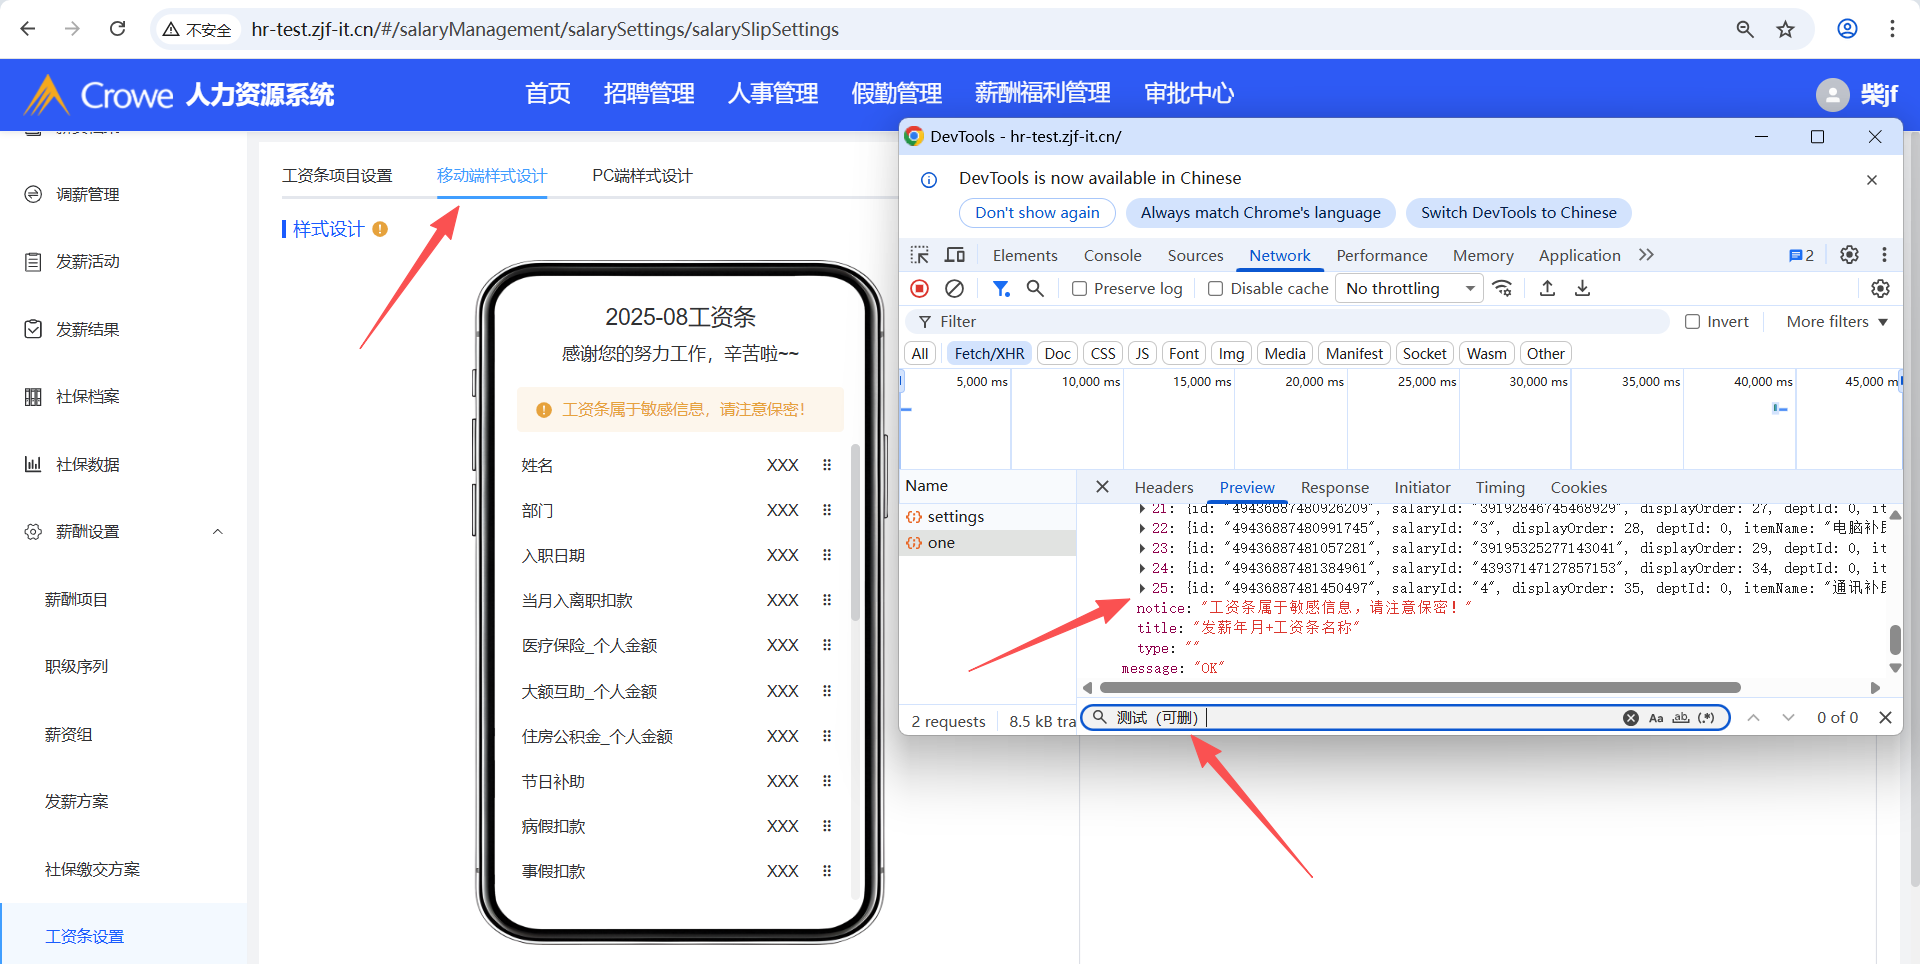
Task: Open the Network settings gear icon
Action: (x=1880, y=288)
